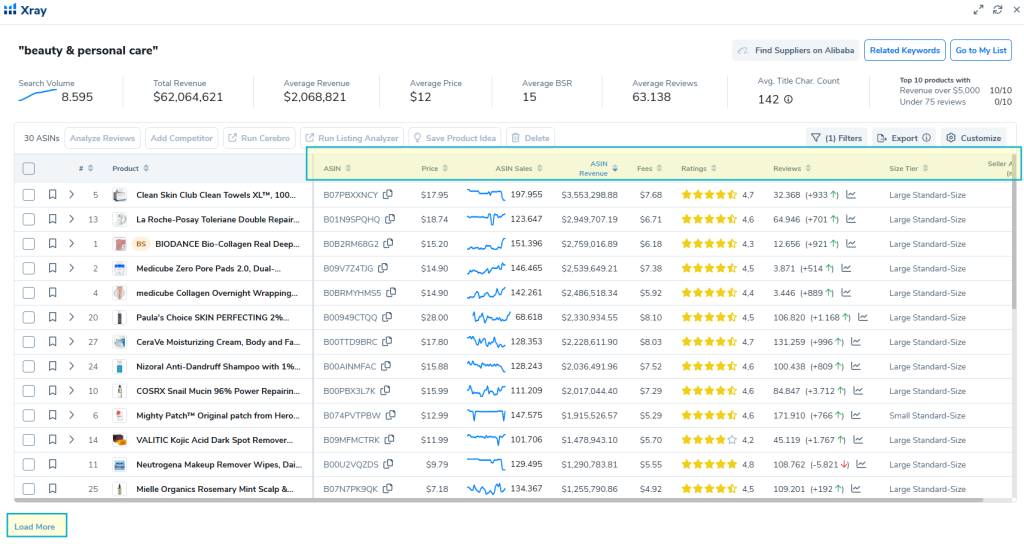Copy the ASIN B07PBXXNCY
This screenshot has height=544, width=1024.
[x=388, y=195]
